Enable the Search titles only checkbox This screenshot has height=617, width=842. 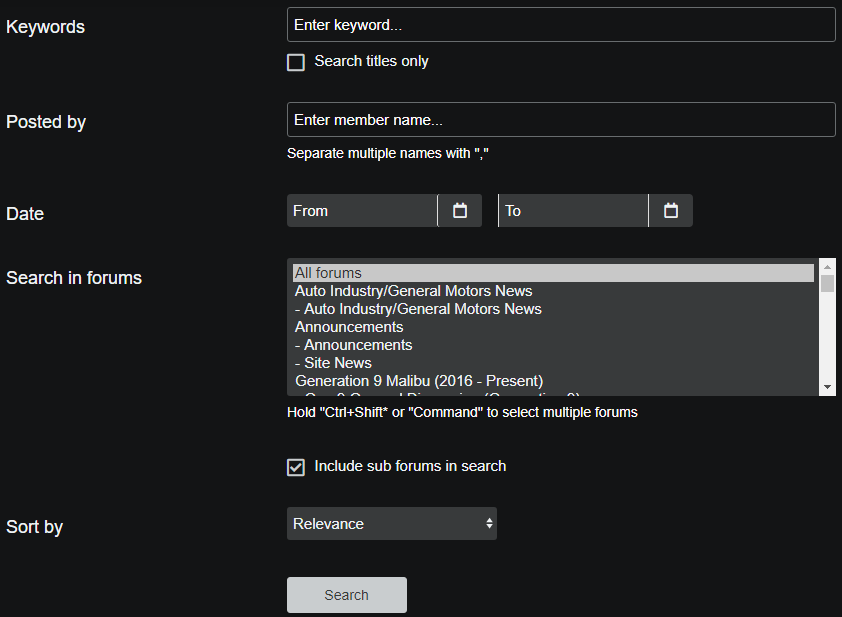point(296,62)
